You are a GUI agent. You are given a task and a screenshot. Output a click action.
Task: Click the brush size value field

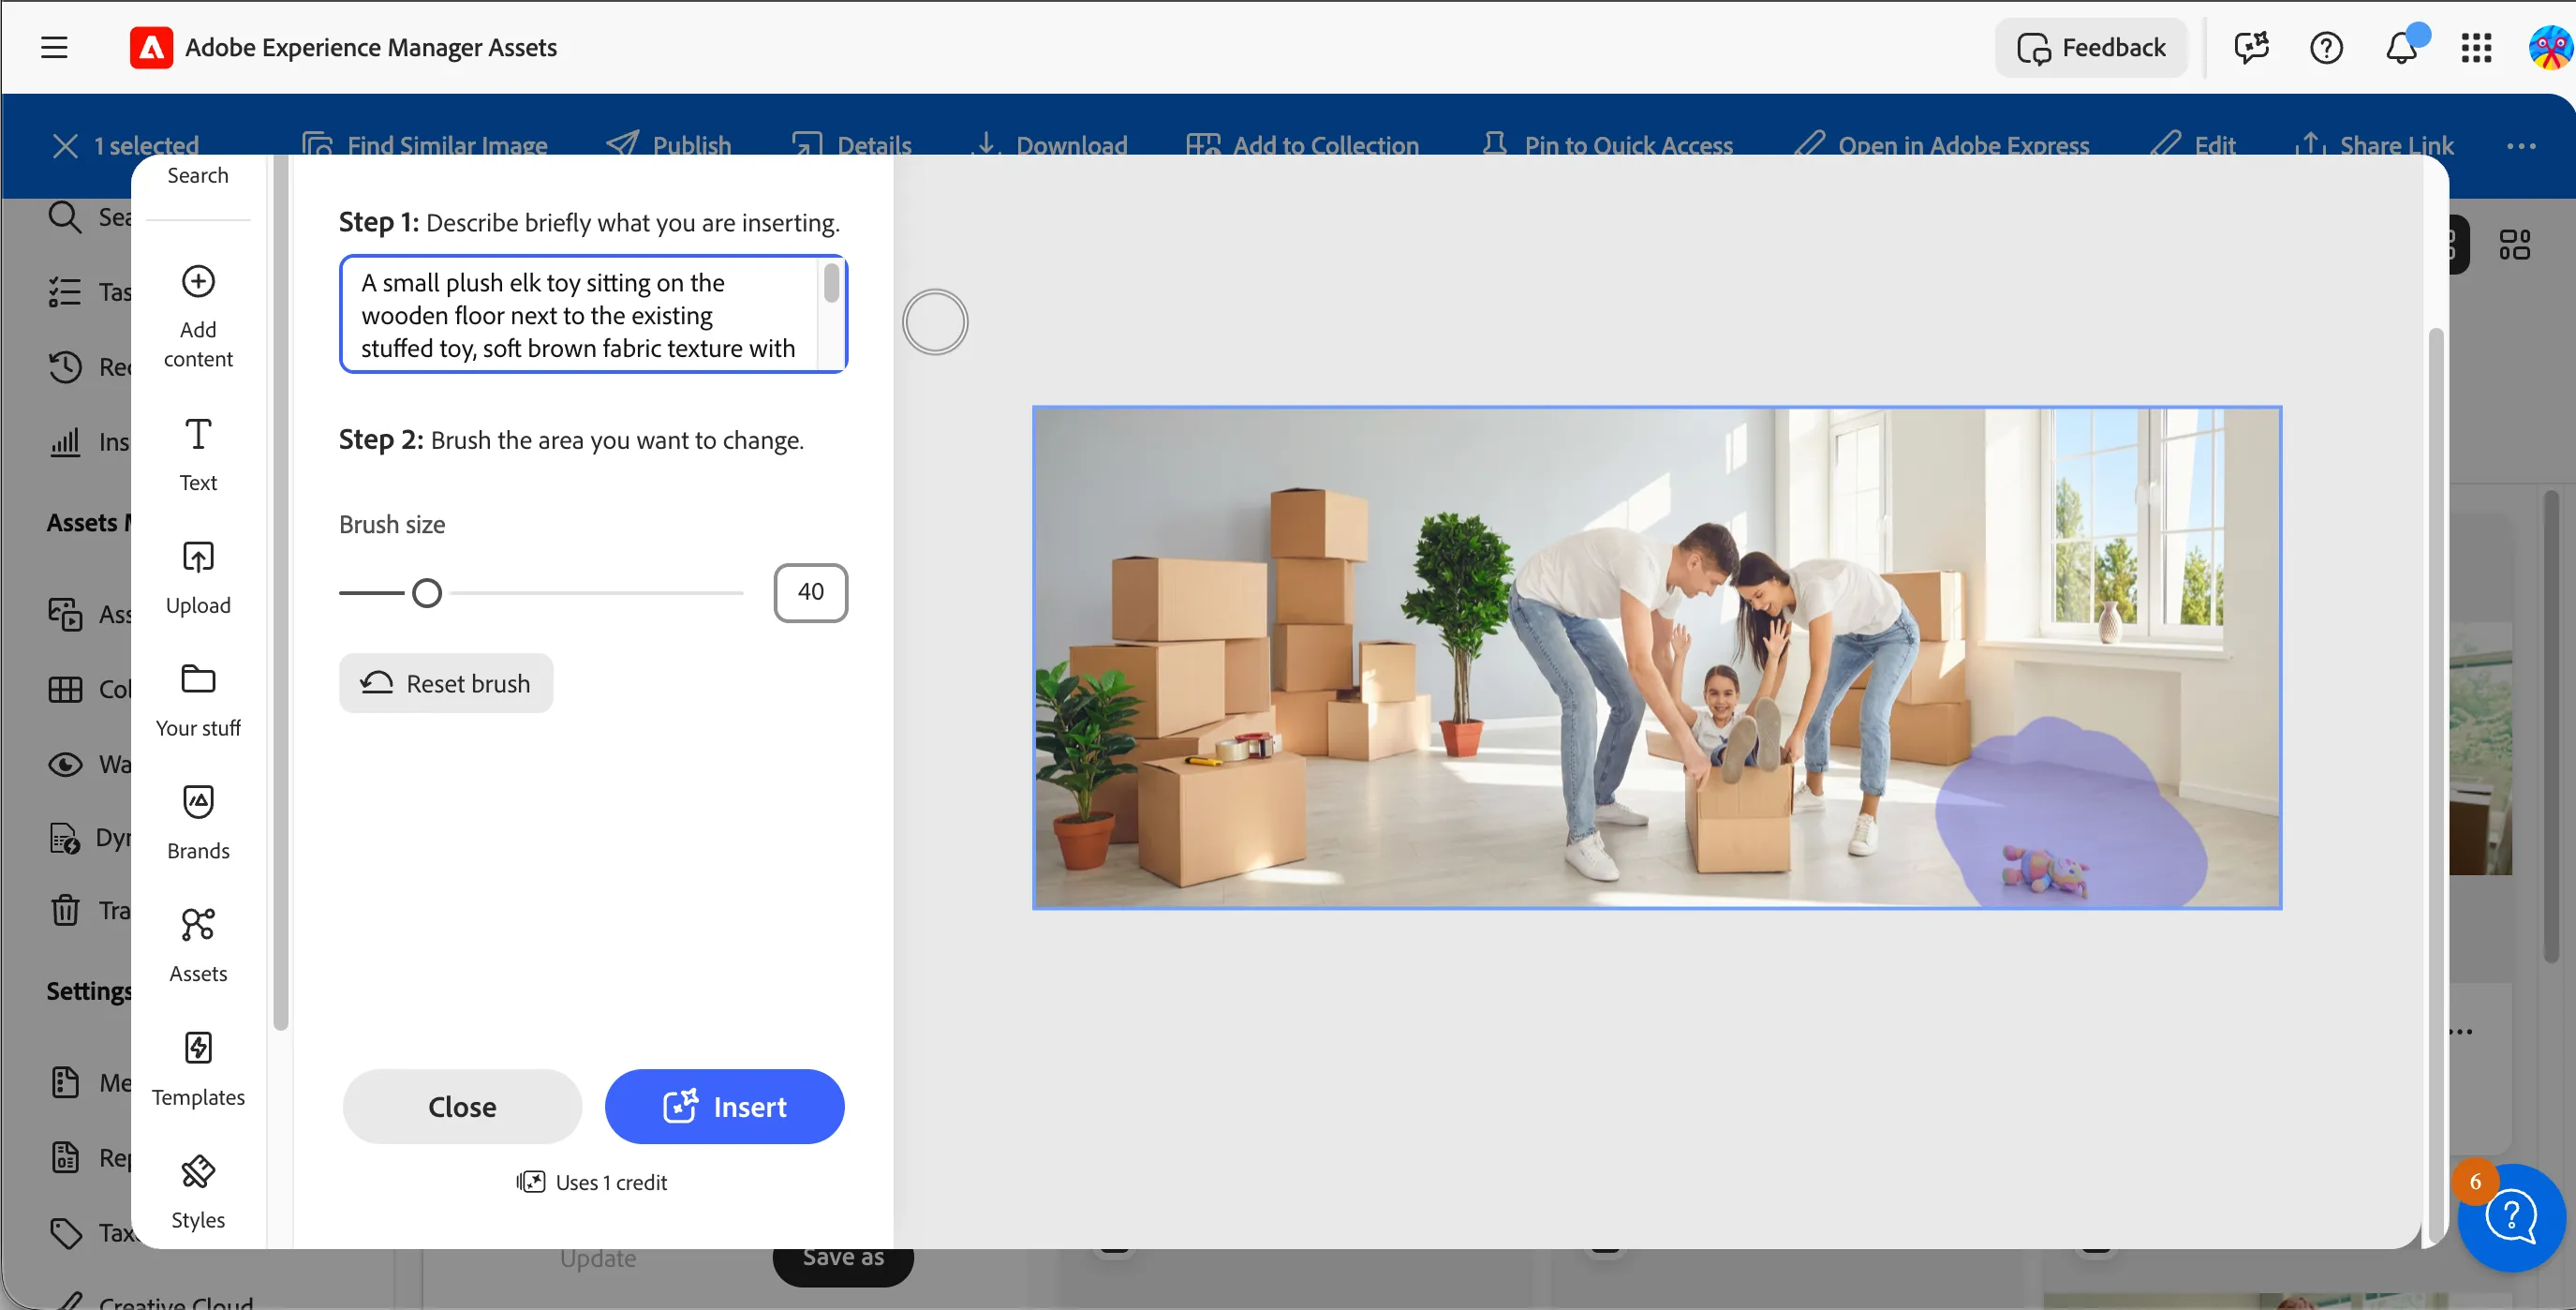(810, 592)
